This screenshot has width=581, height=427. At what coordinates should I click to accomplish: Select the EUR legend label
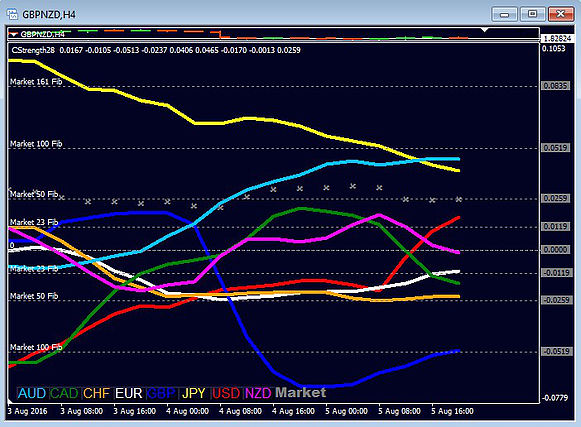click(129, 393)
